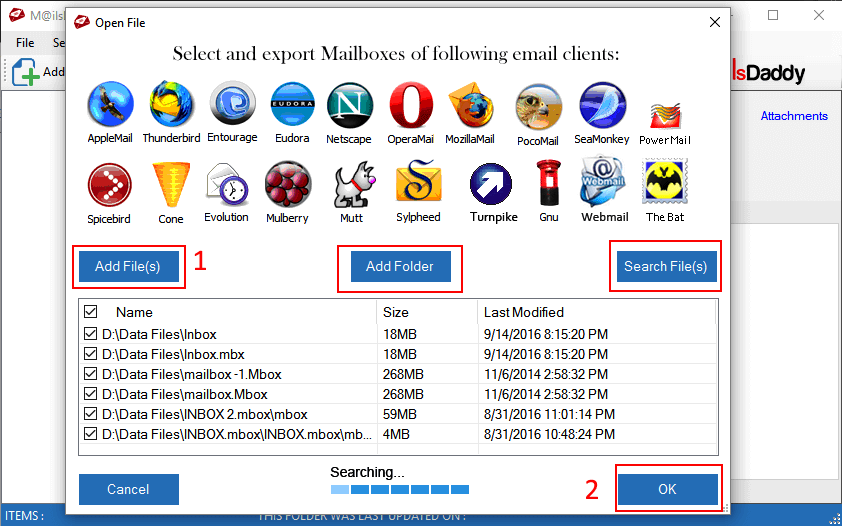Click the PowerMail client icon
The height and width of the screenshot is (526, 842).
point(665,115)
